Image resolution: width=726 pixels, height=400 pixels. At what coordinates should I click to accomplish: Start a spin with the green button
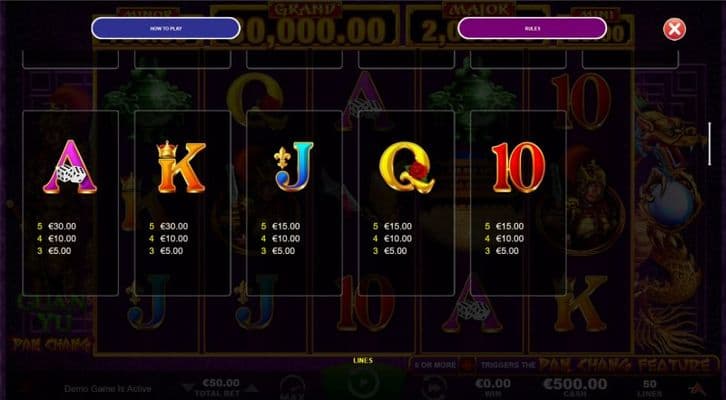point(363,383)
